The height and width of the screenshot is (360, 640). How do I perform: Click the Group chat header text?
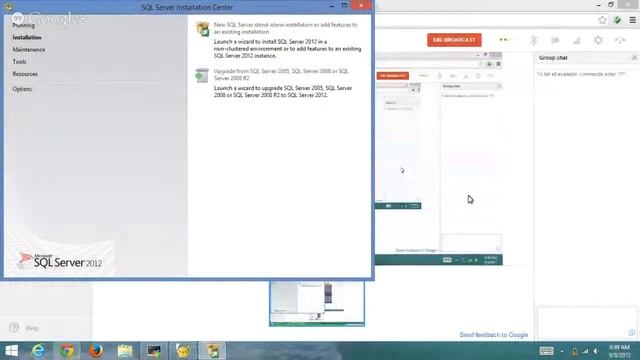(x=553, y=58)
